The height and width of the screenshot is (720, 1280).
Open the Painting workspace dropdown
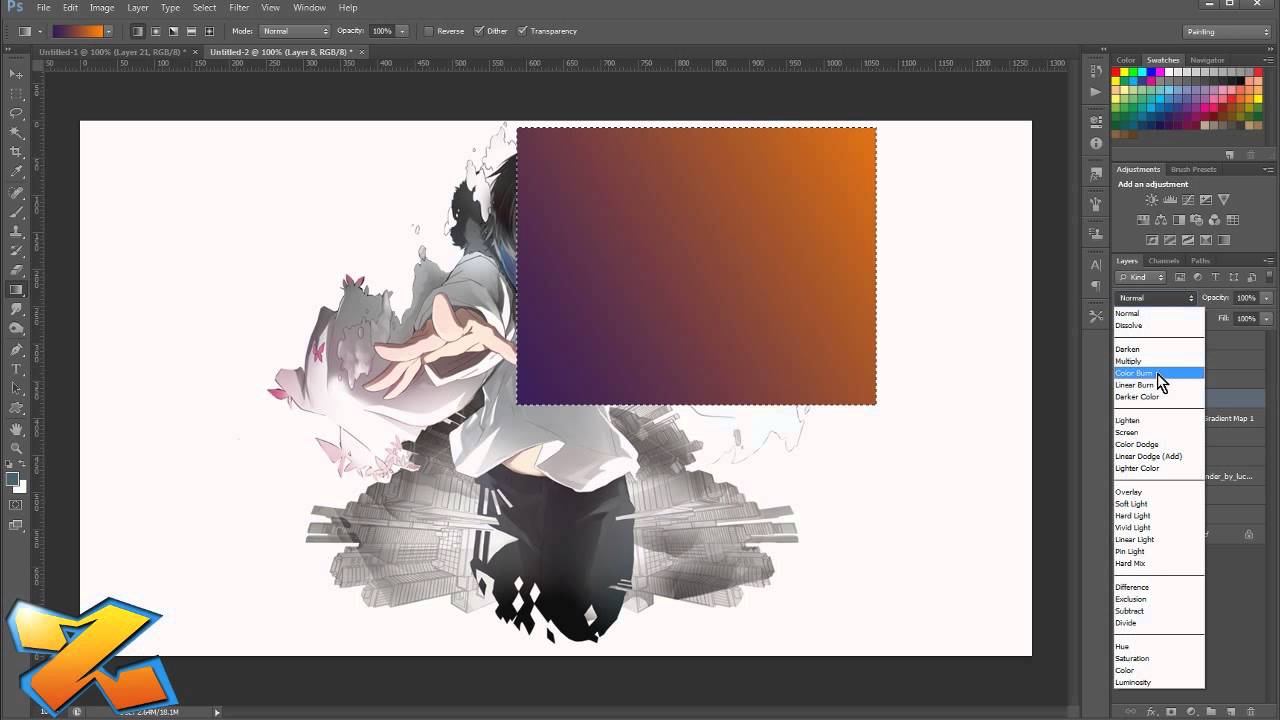point(1226,31)
